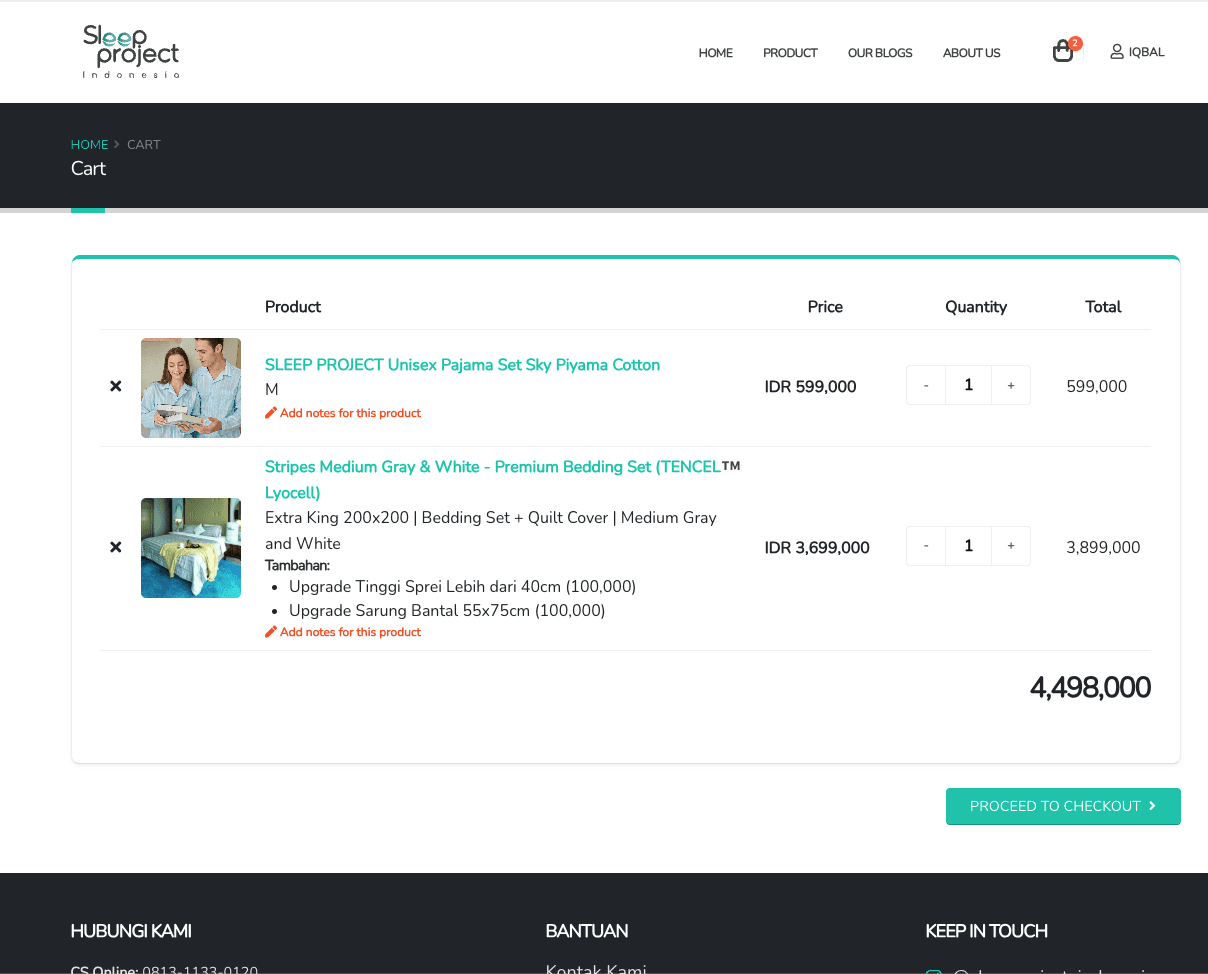The image size is (1208, 974).
Task: Go to the HOME menu item
Action: pyautogui.click(x=716, y=53)
